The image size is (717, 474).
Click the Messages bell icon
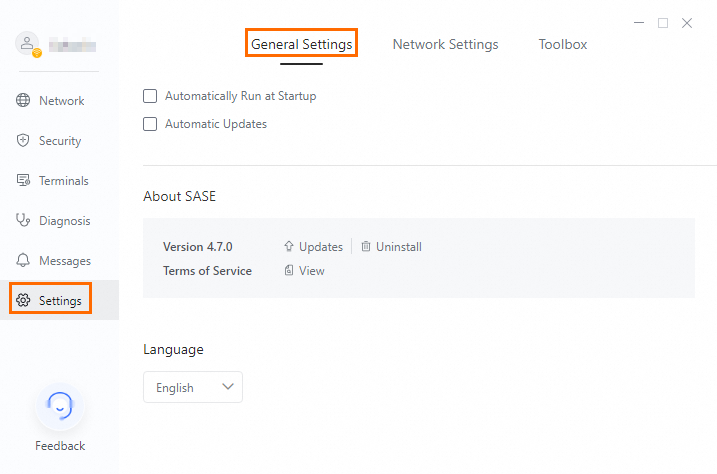(23, 261)
